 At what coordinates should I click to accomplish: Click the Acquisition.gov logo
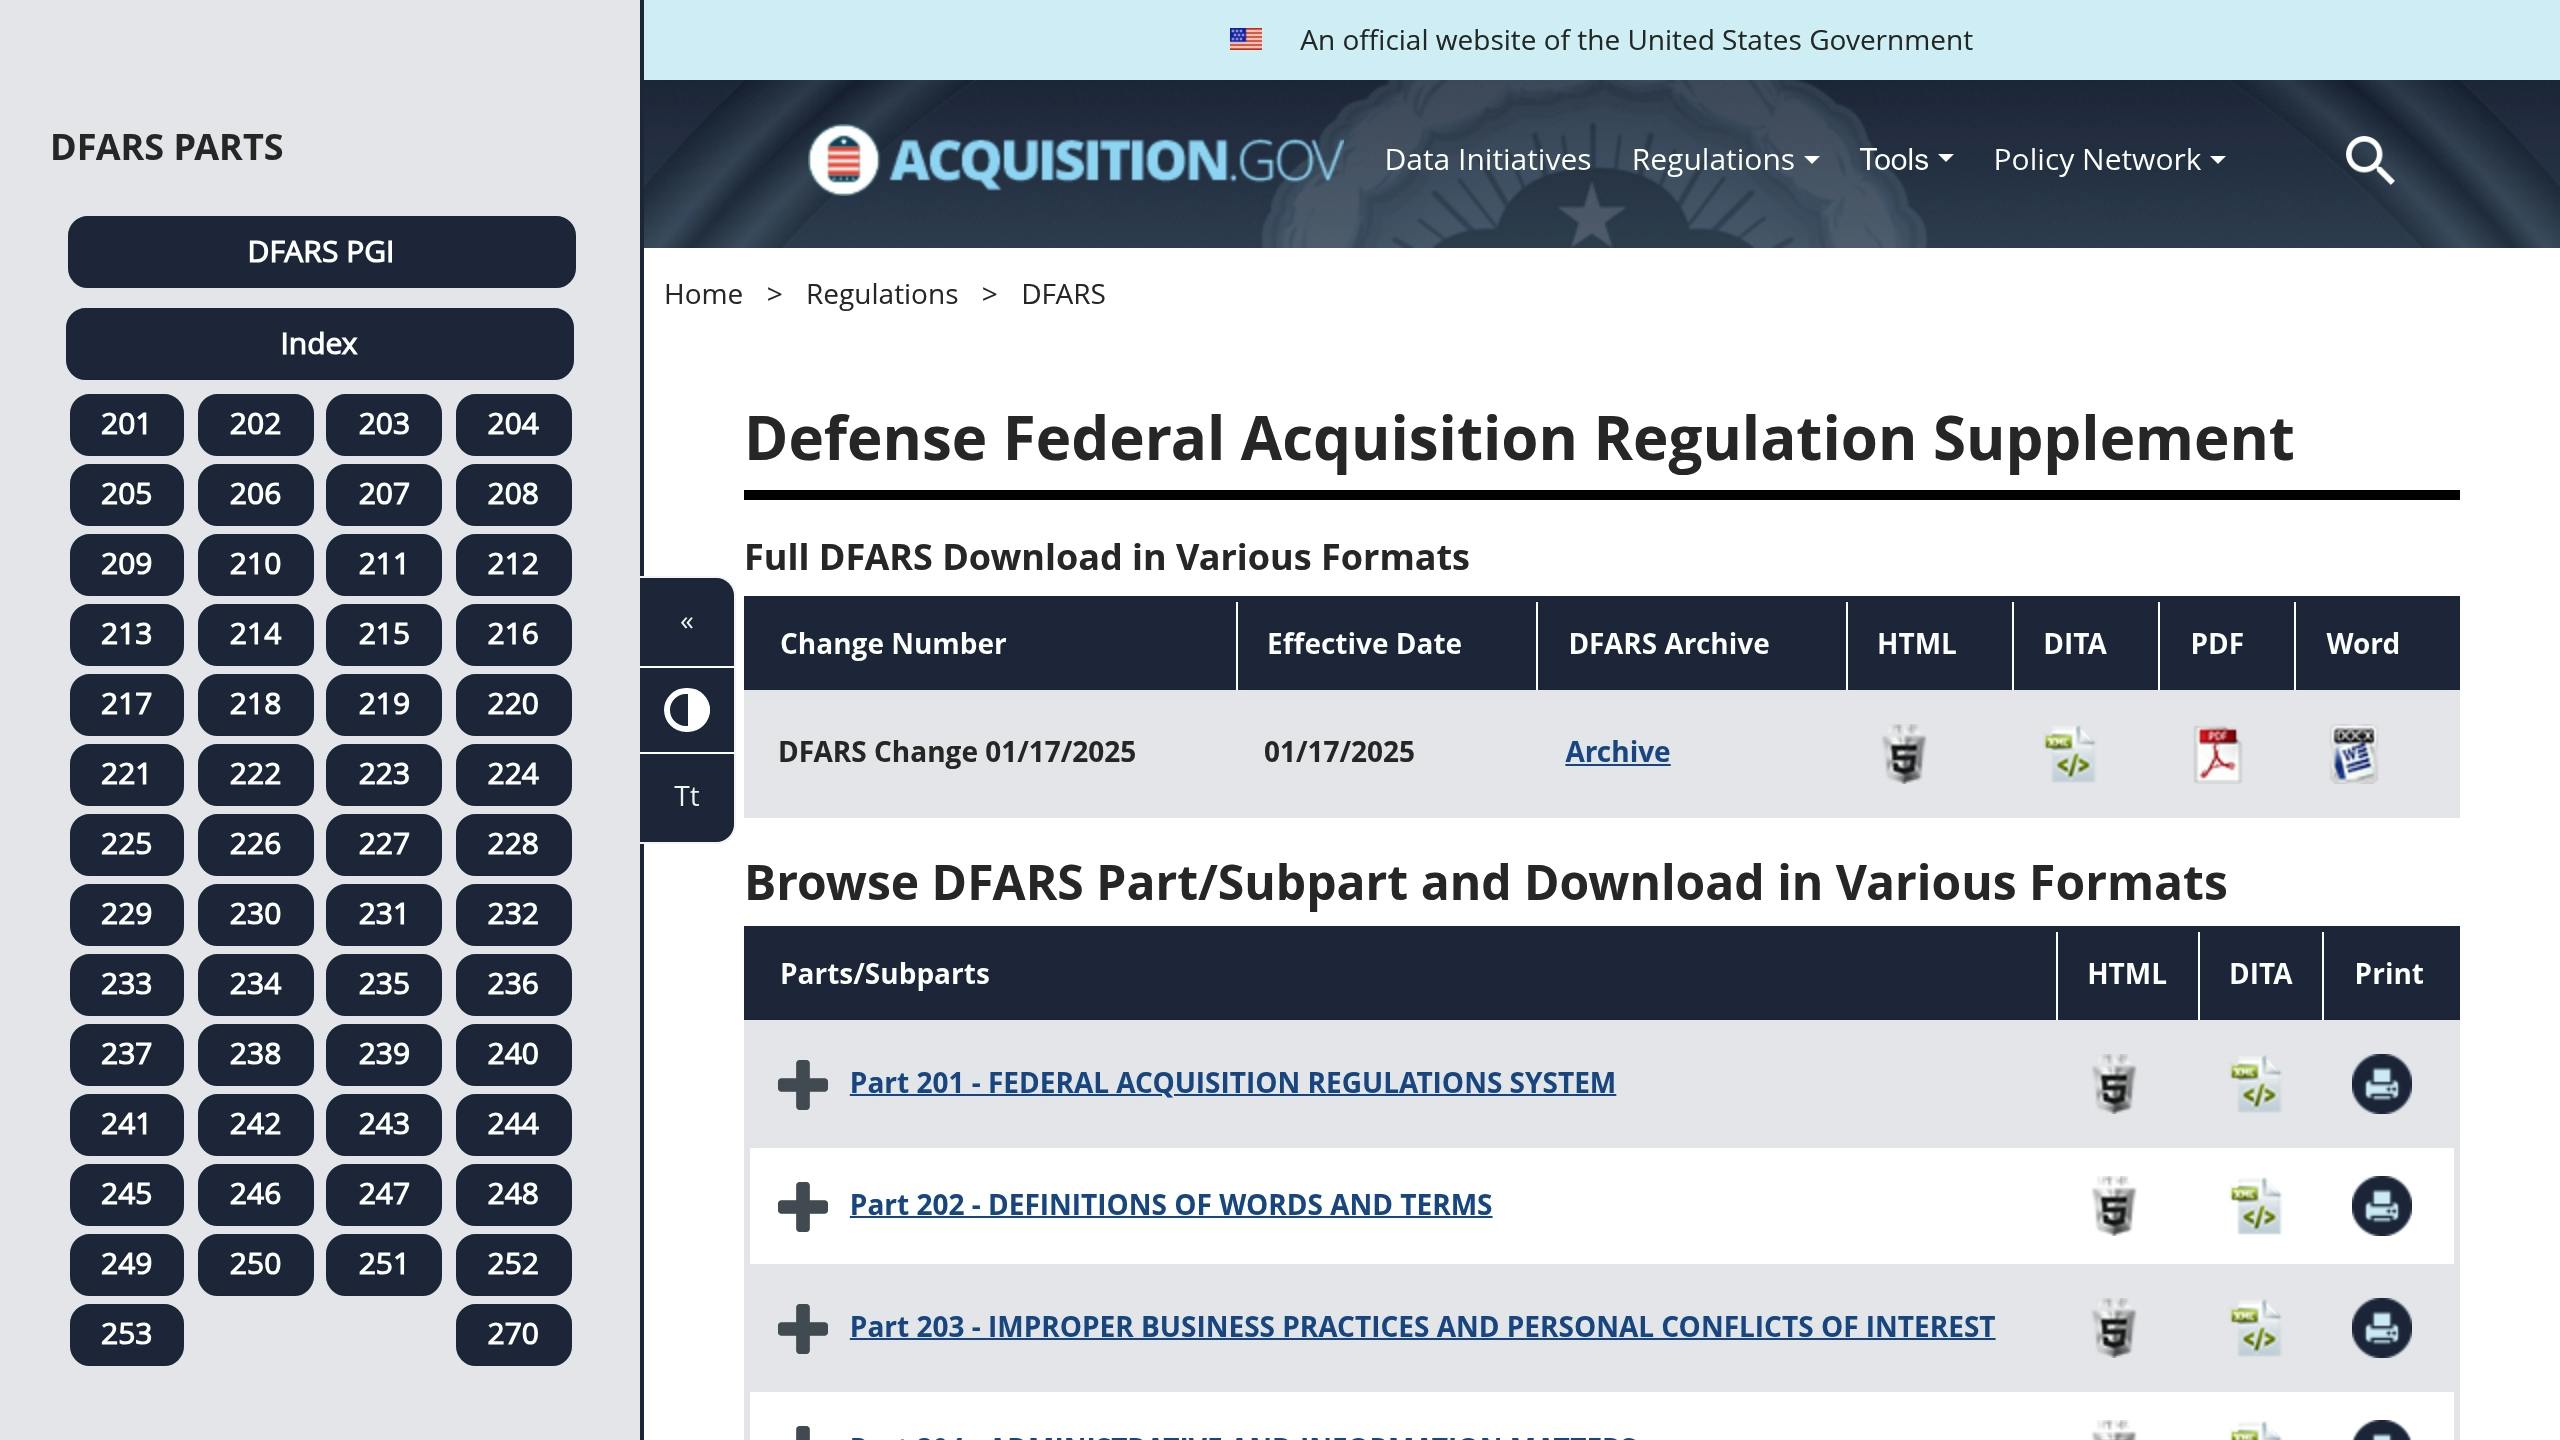(1075, 160)
